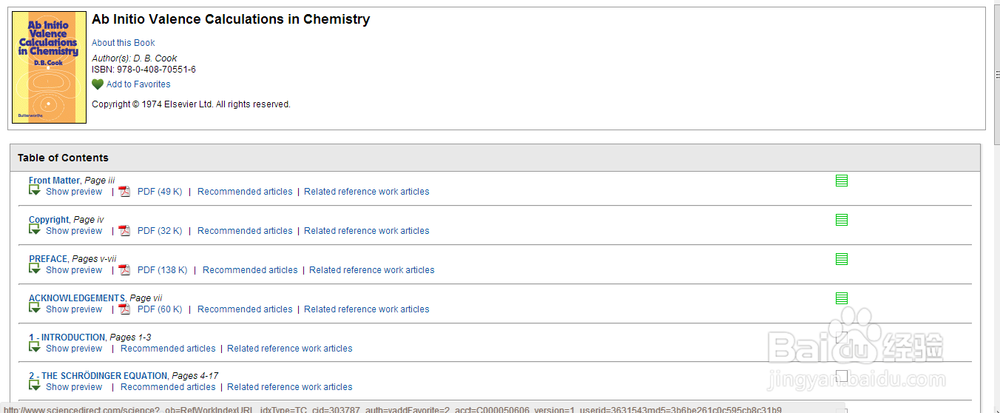The image size is (1000, 413).
Task: Click the book cover thumbnail
Action: 49,67
